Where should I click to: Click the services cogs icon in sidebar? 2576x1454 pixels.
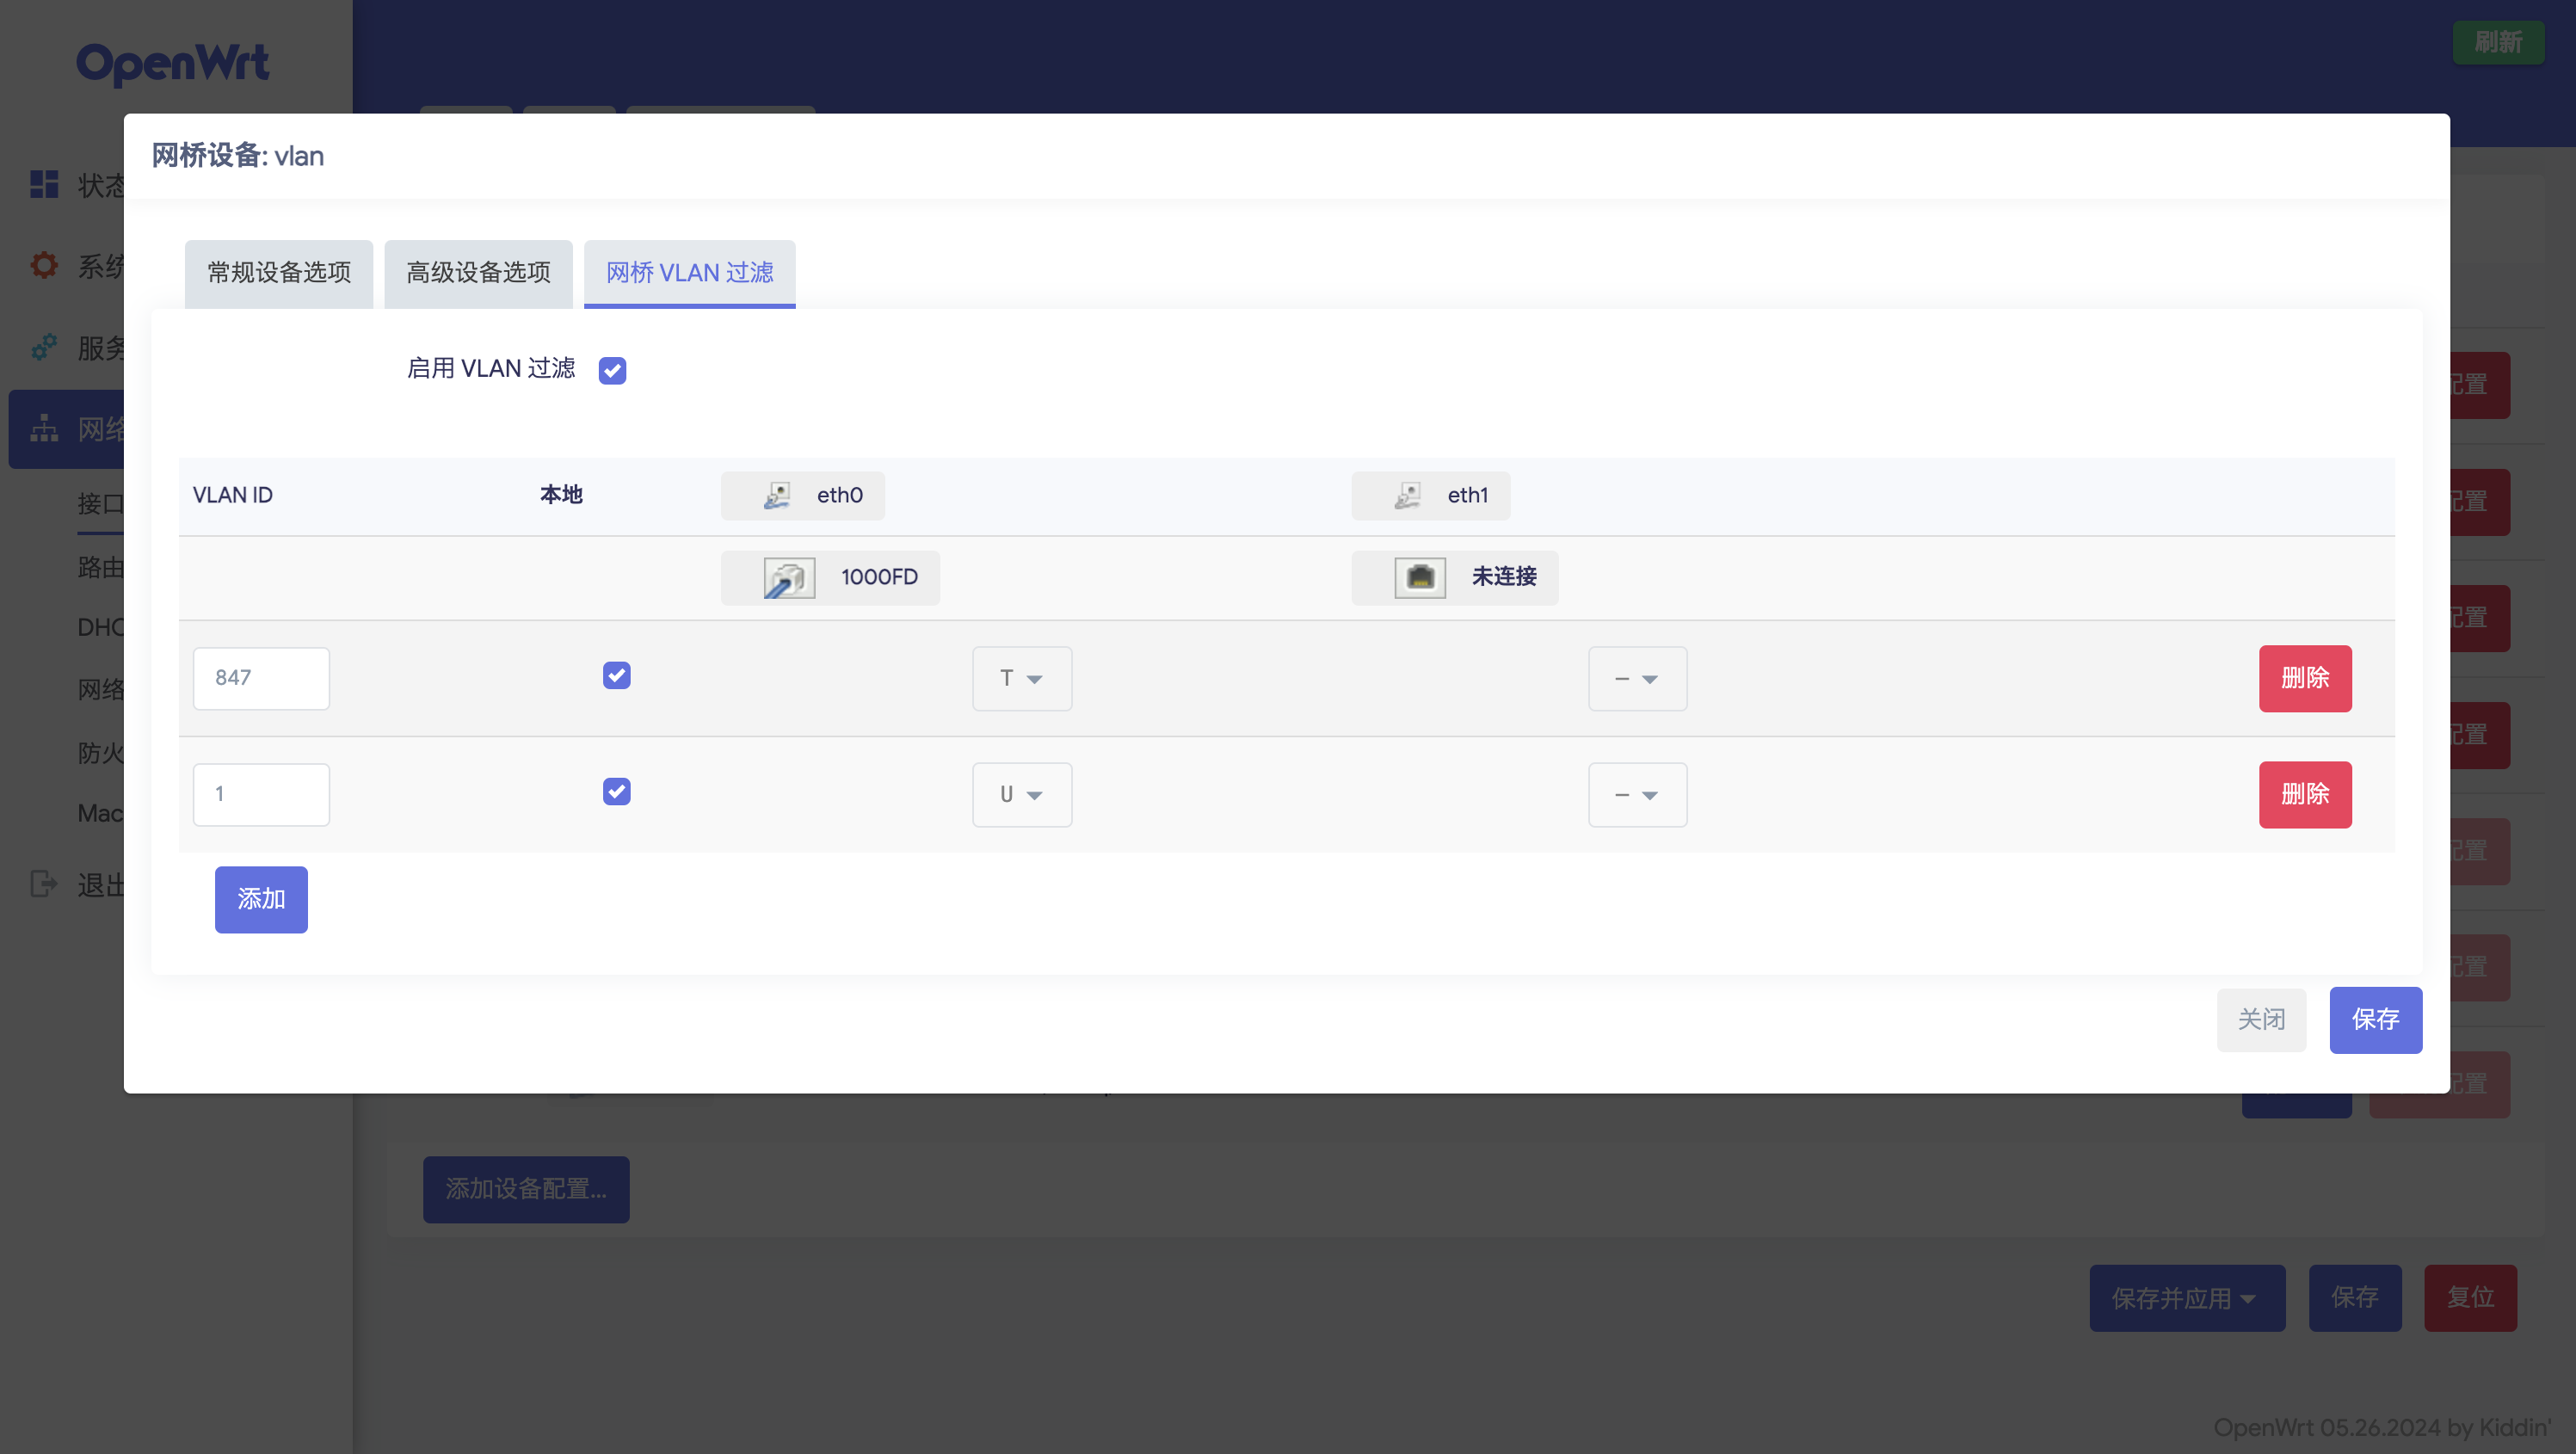[x=44, y=347]
